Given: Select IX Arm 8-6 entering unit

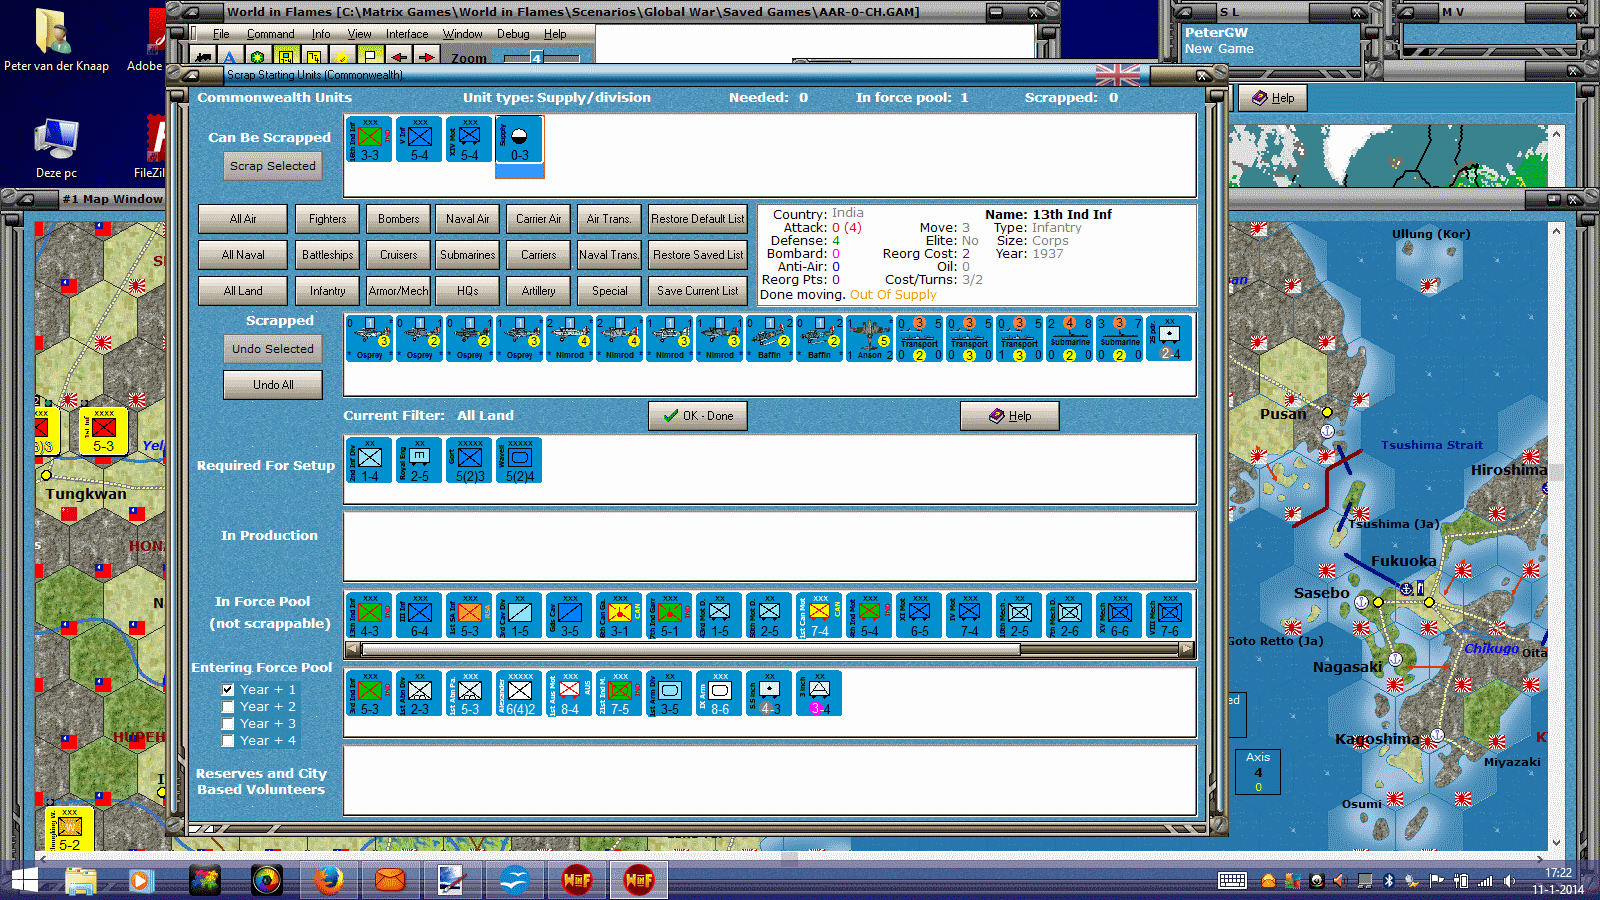Looking at the screenshot, I should click(719, 693).
